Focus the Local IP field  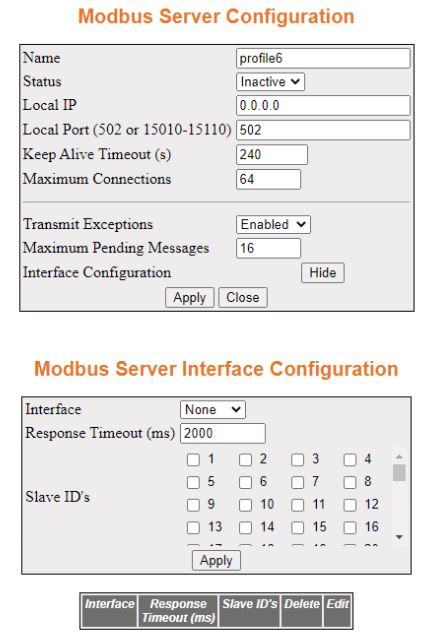coord(323,105)
